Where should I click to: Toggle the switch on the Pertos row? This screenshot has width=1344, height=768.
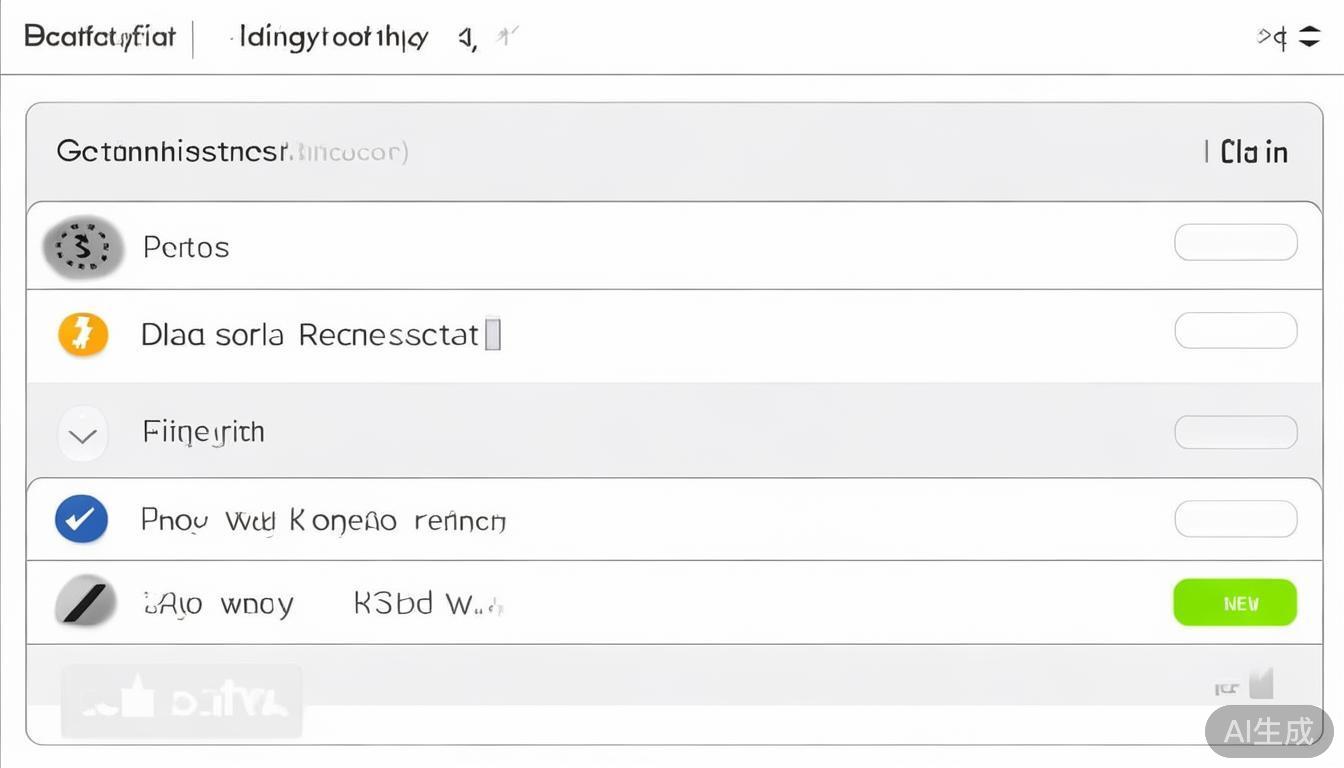click(1235, 242)
